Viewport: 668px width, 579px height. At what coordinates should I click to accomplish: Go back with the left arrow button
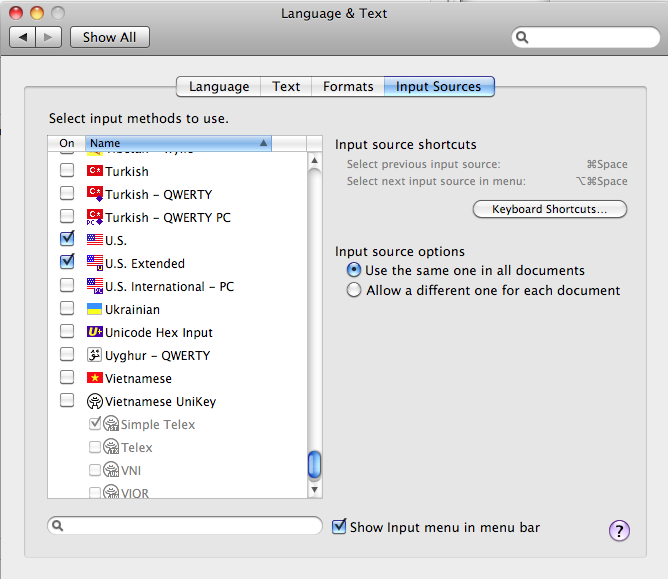coord(23,37)
